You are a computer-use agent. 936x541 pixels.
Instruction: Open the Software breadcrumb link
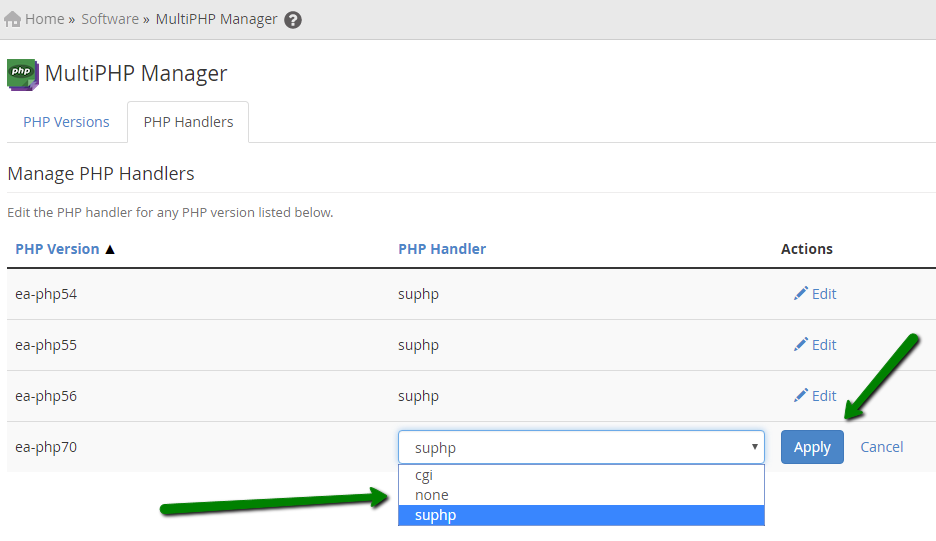[x=110, y=19]
